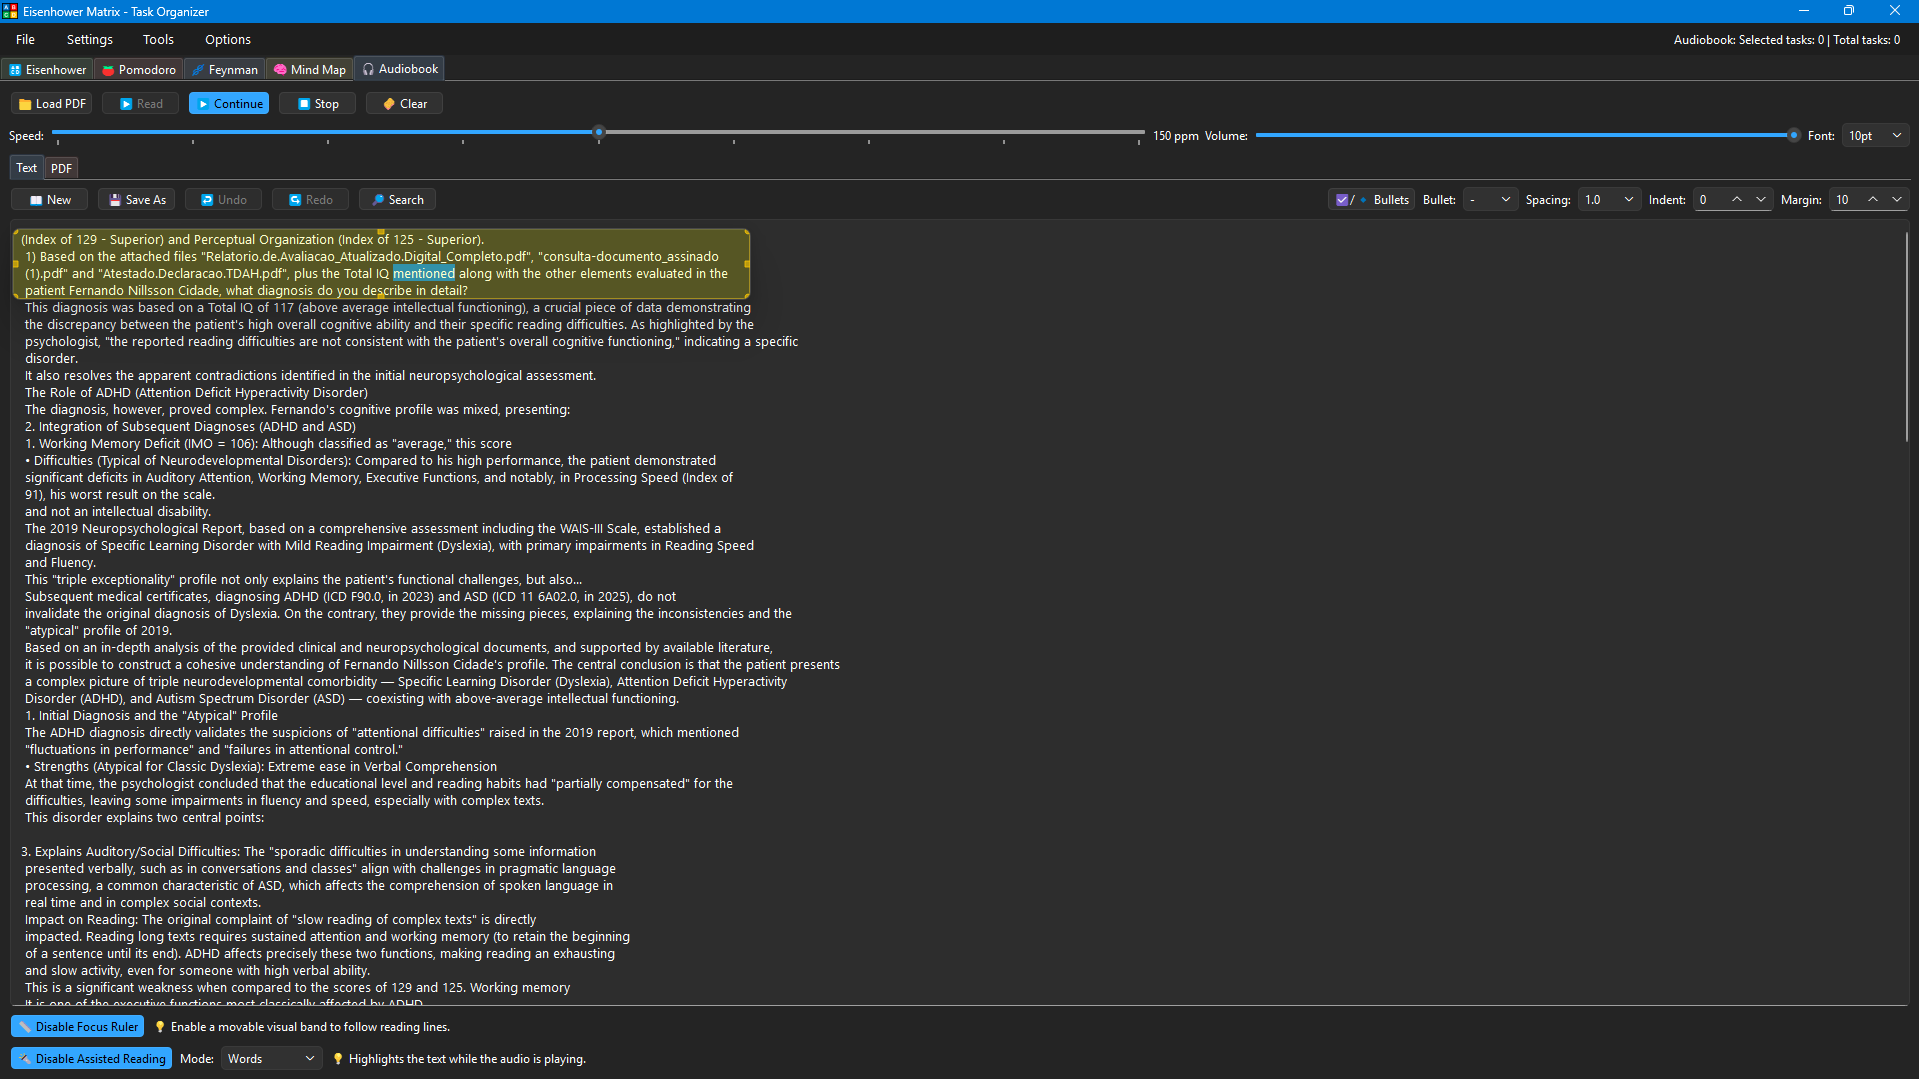
Task: Click the Continue play icon
Action: point(204,104)
